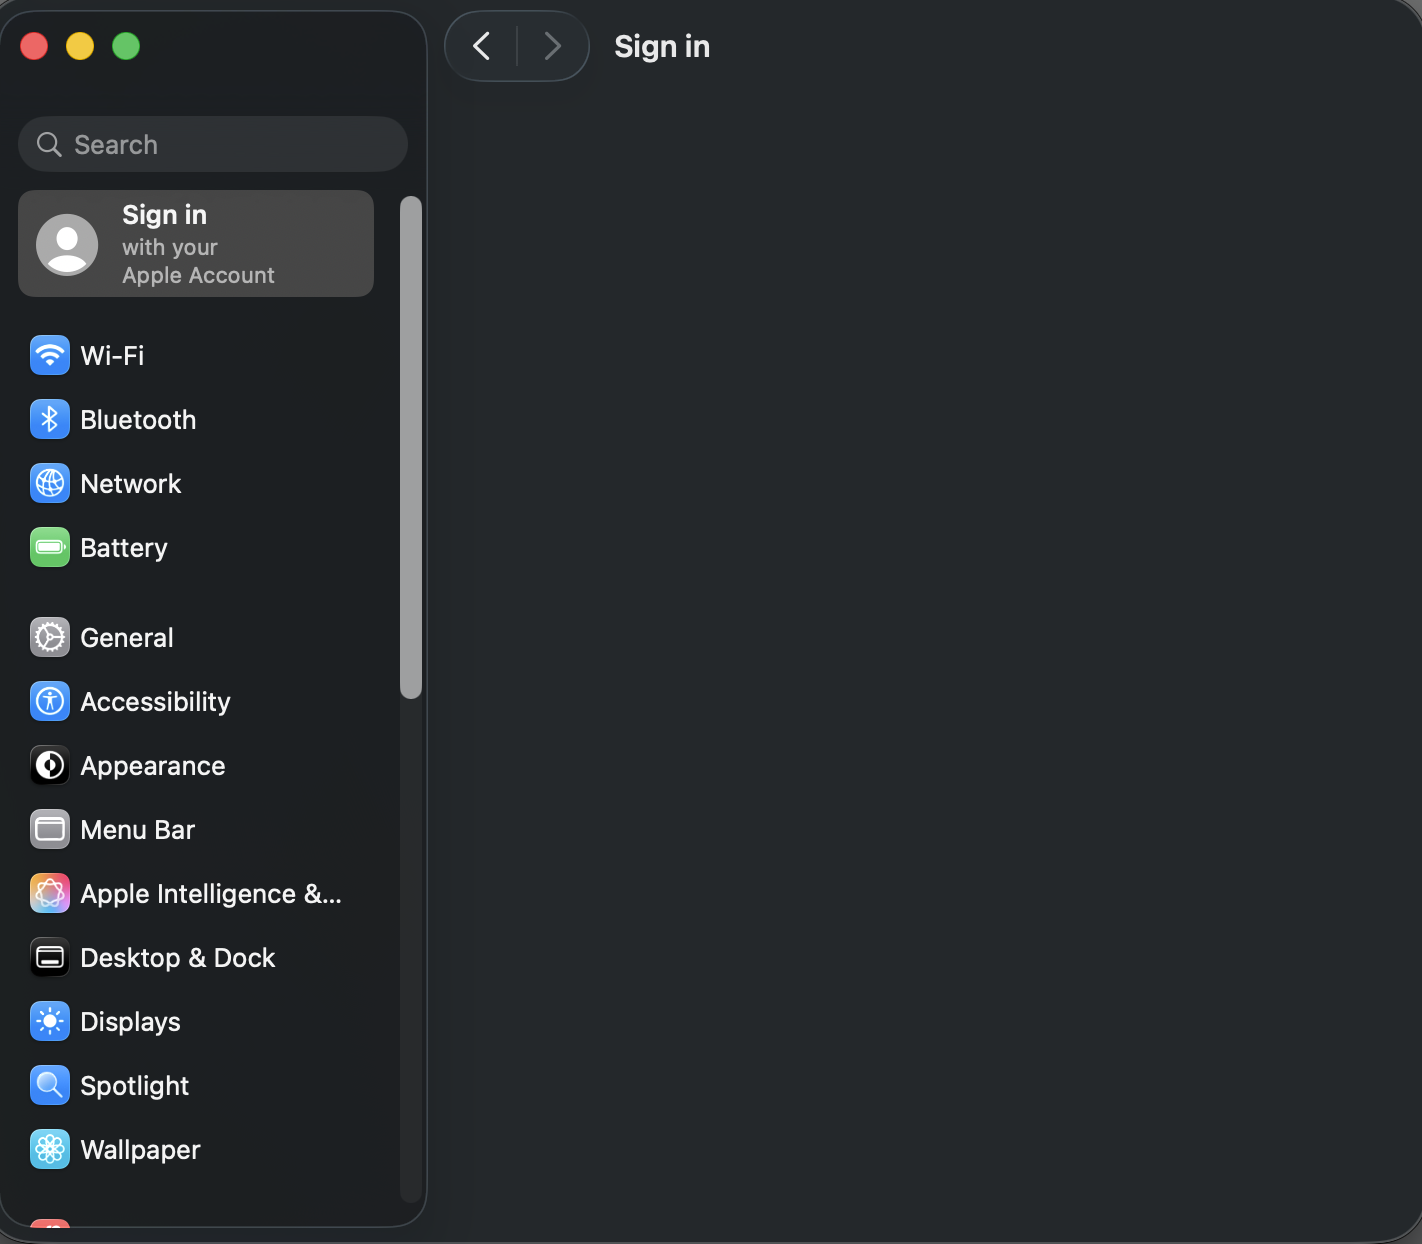The image size is (1422, 1244).
Task: Click the General gear icon
Action: (x=50, y=637)
